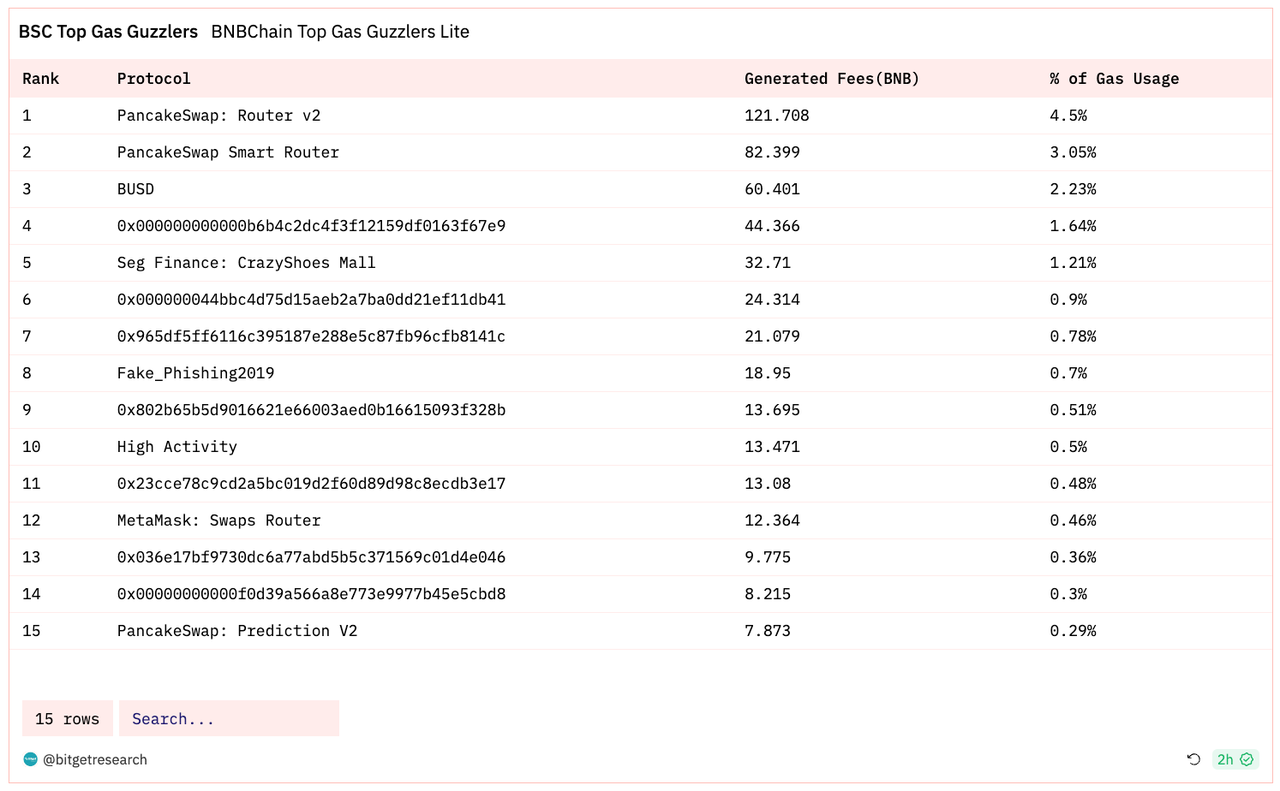
Task: Click the 4.5% gas usage value
Action: (1068, 115)
